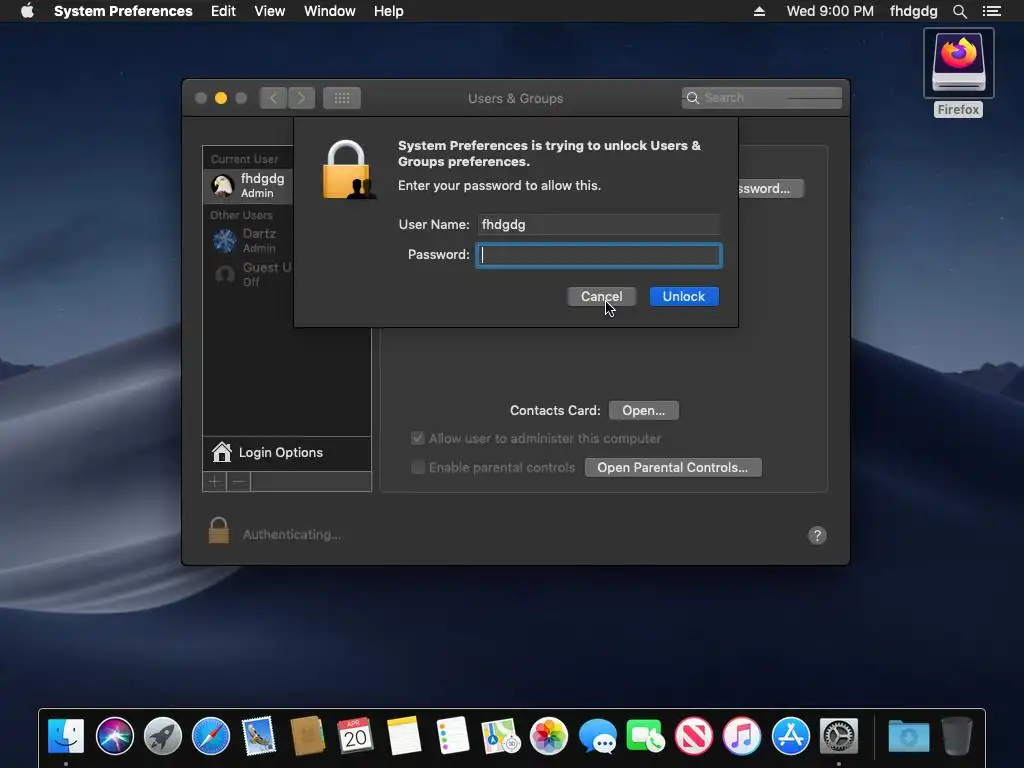Click the Unlock button
Viewport: 1024px width, 768px height.
tap(684, 296)
